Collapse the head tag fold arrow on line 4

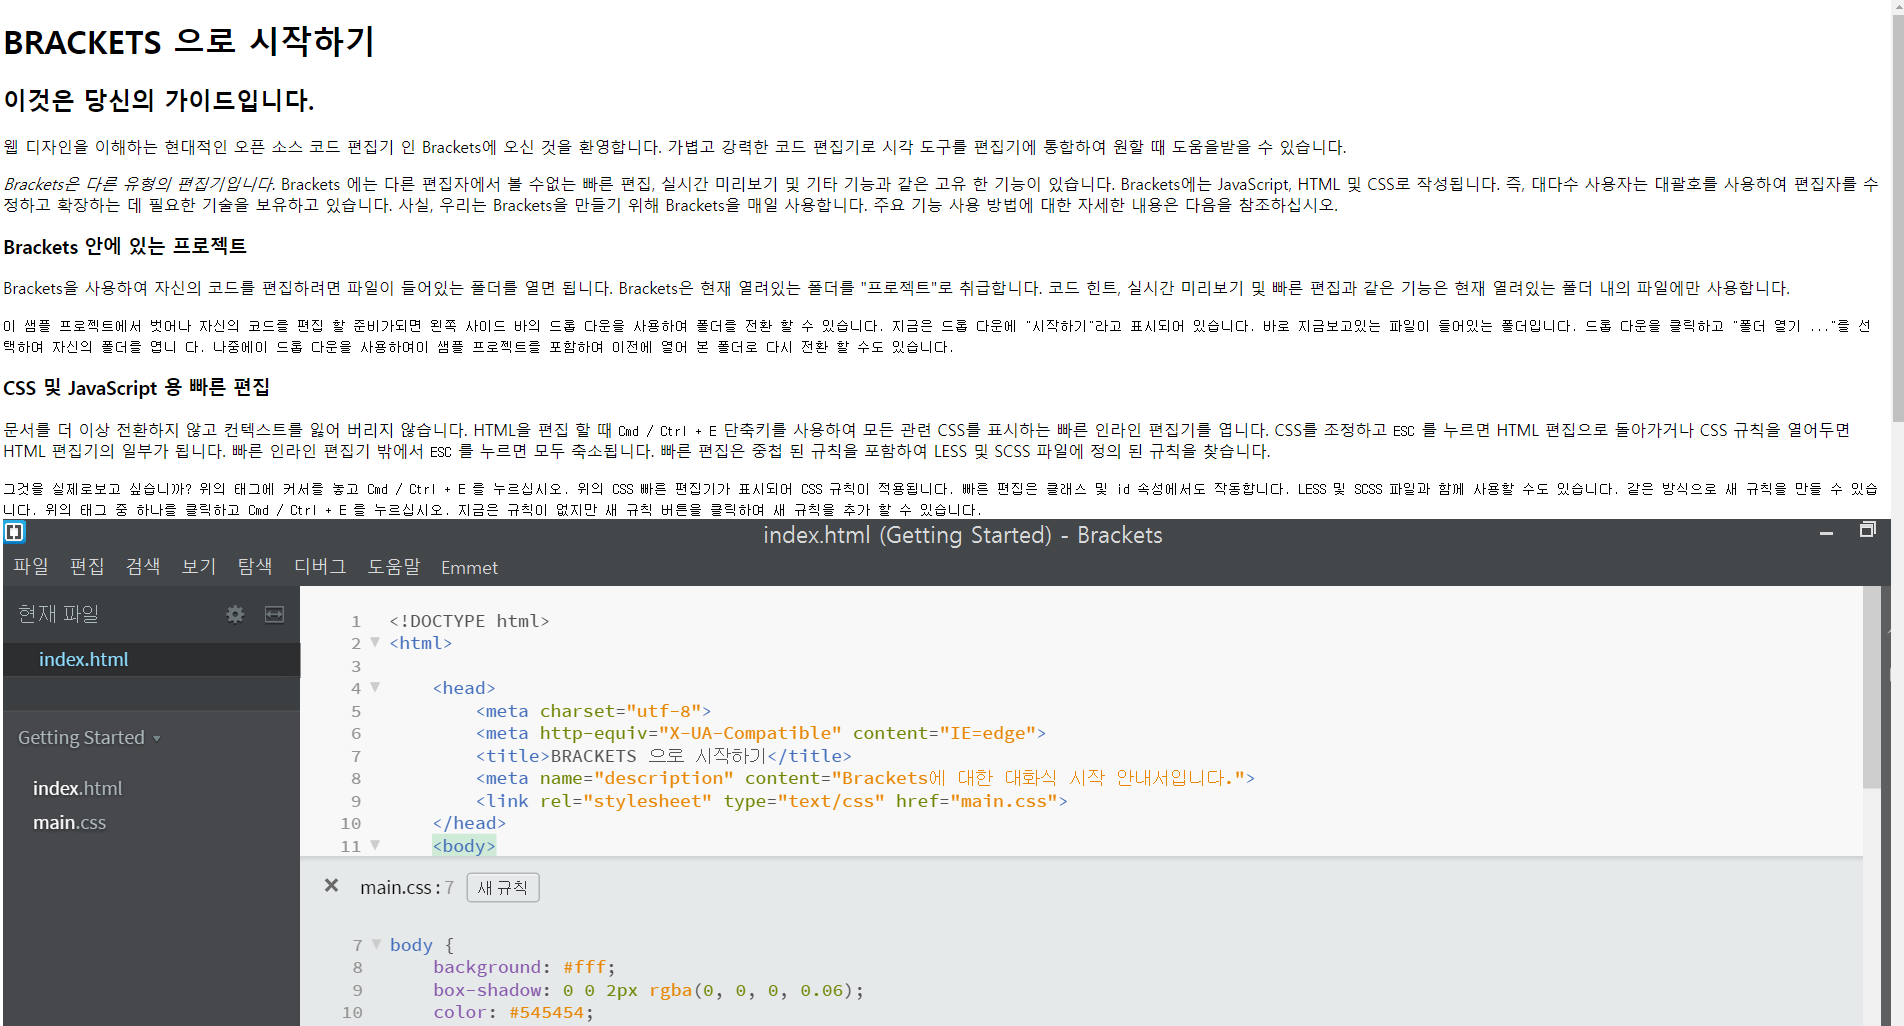[x=375, y=688]
